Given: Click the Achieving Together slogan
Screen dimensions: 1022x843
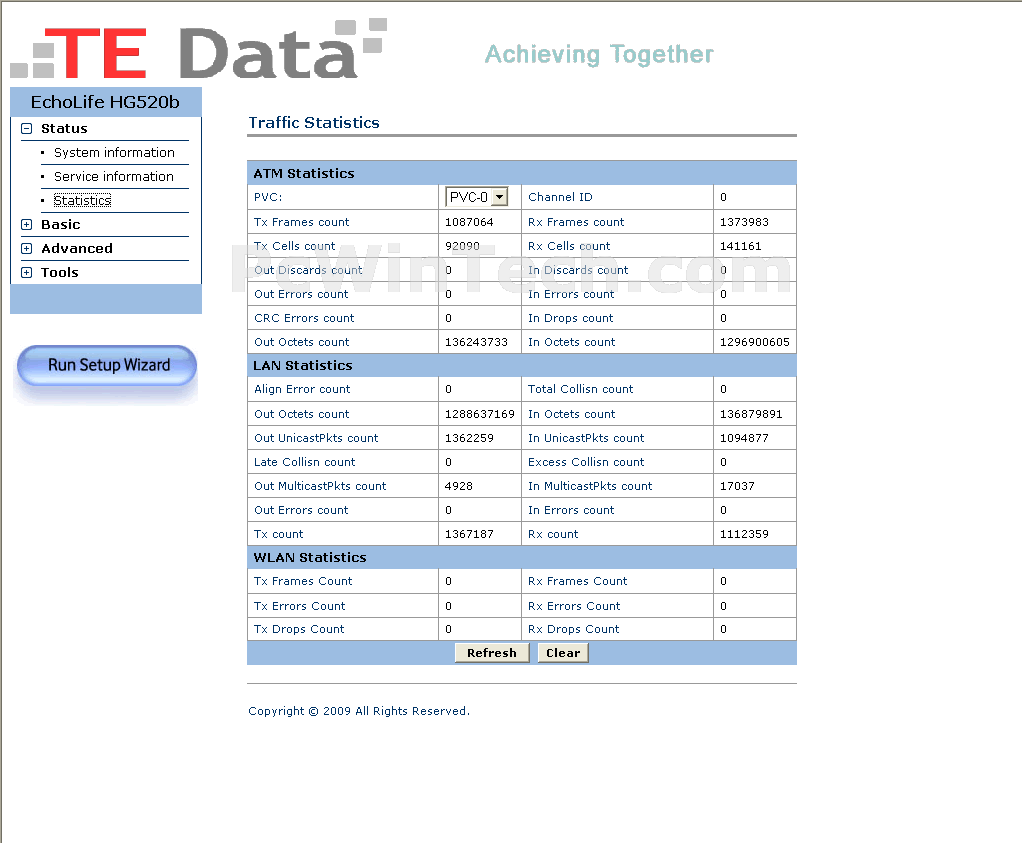Looking at the screenshot, I should 600,55.
